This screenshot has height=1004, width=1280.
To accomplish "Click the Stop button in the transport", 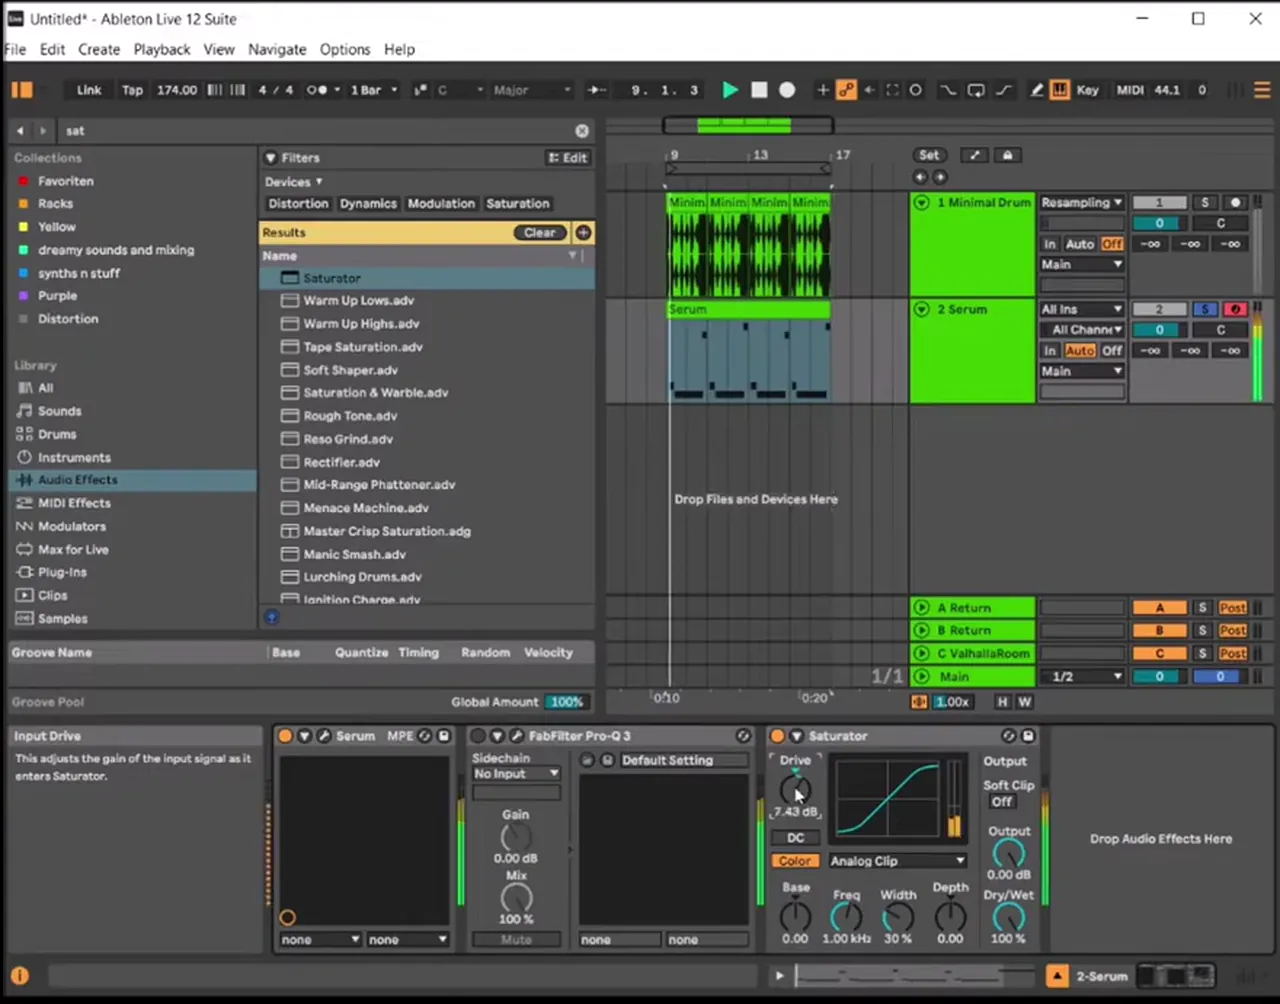I will pyautogui.click(x=759, y=90).
